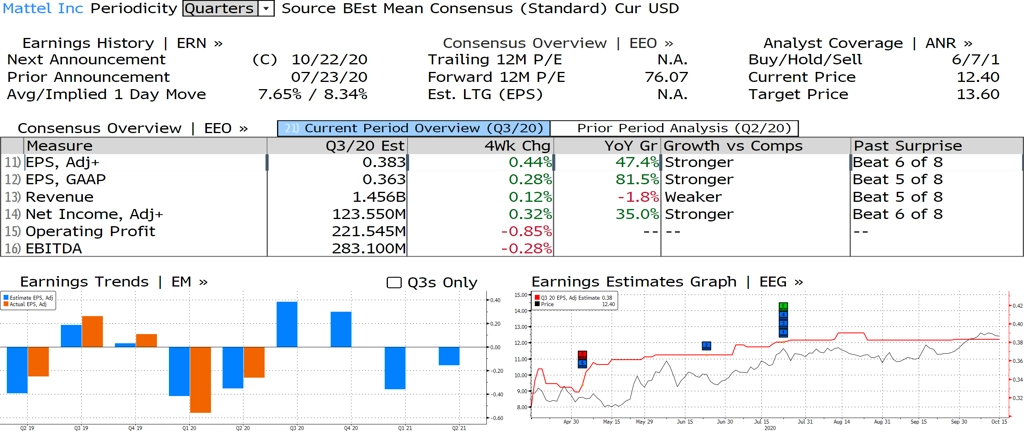1024x434 pixels.
Task: Click the Measure column header
Action: pyautogui.click(x=145, y=146)
